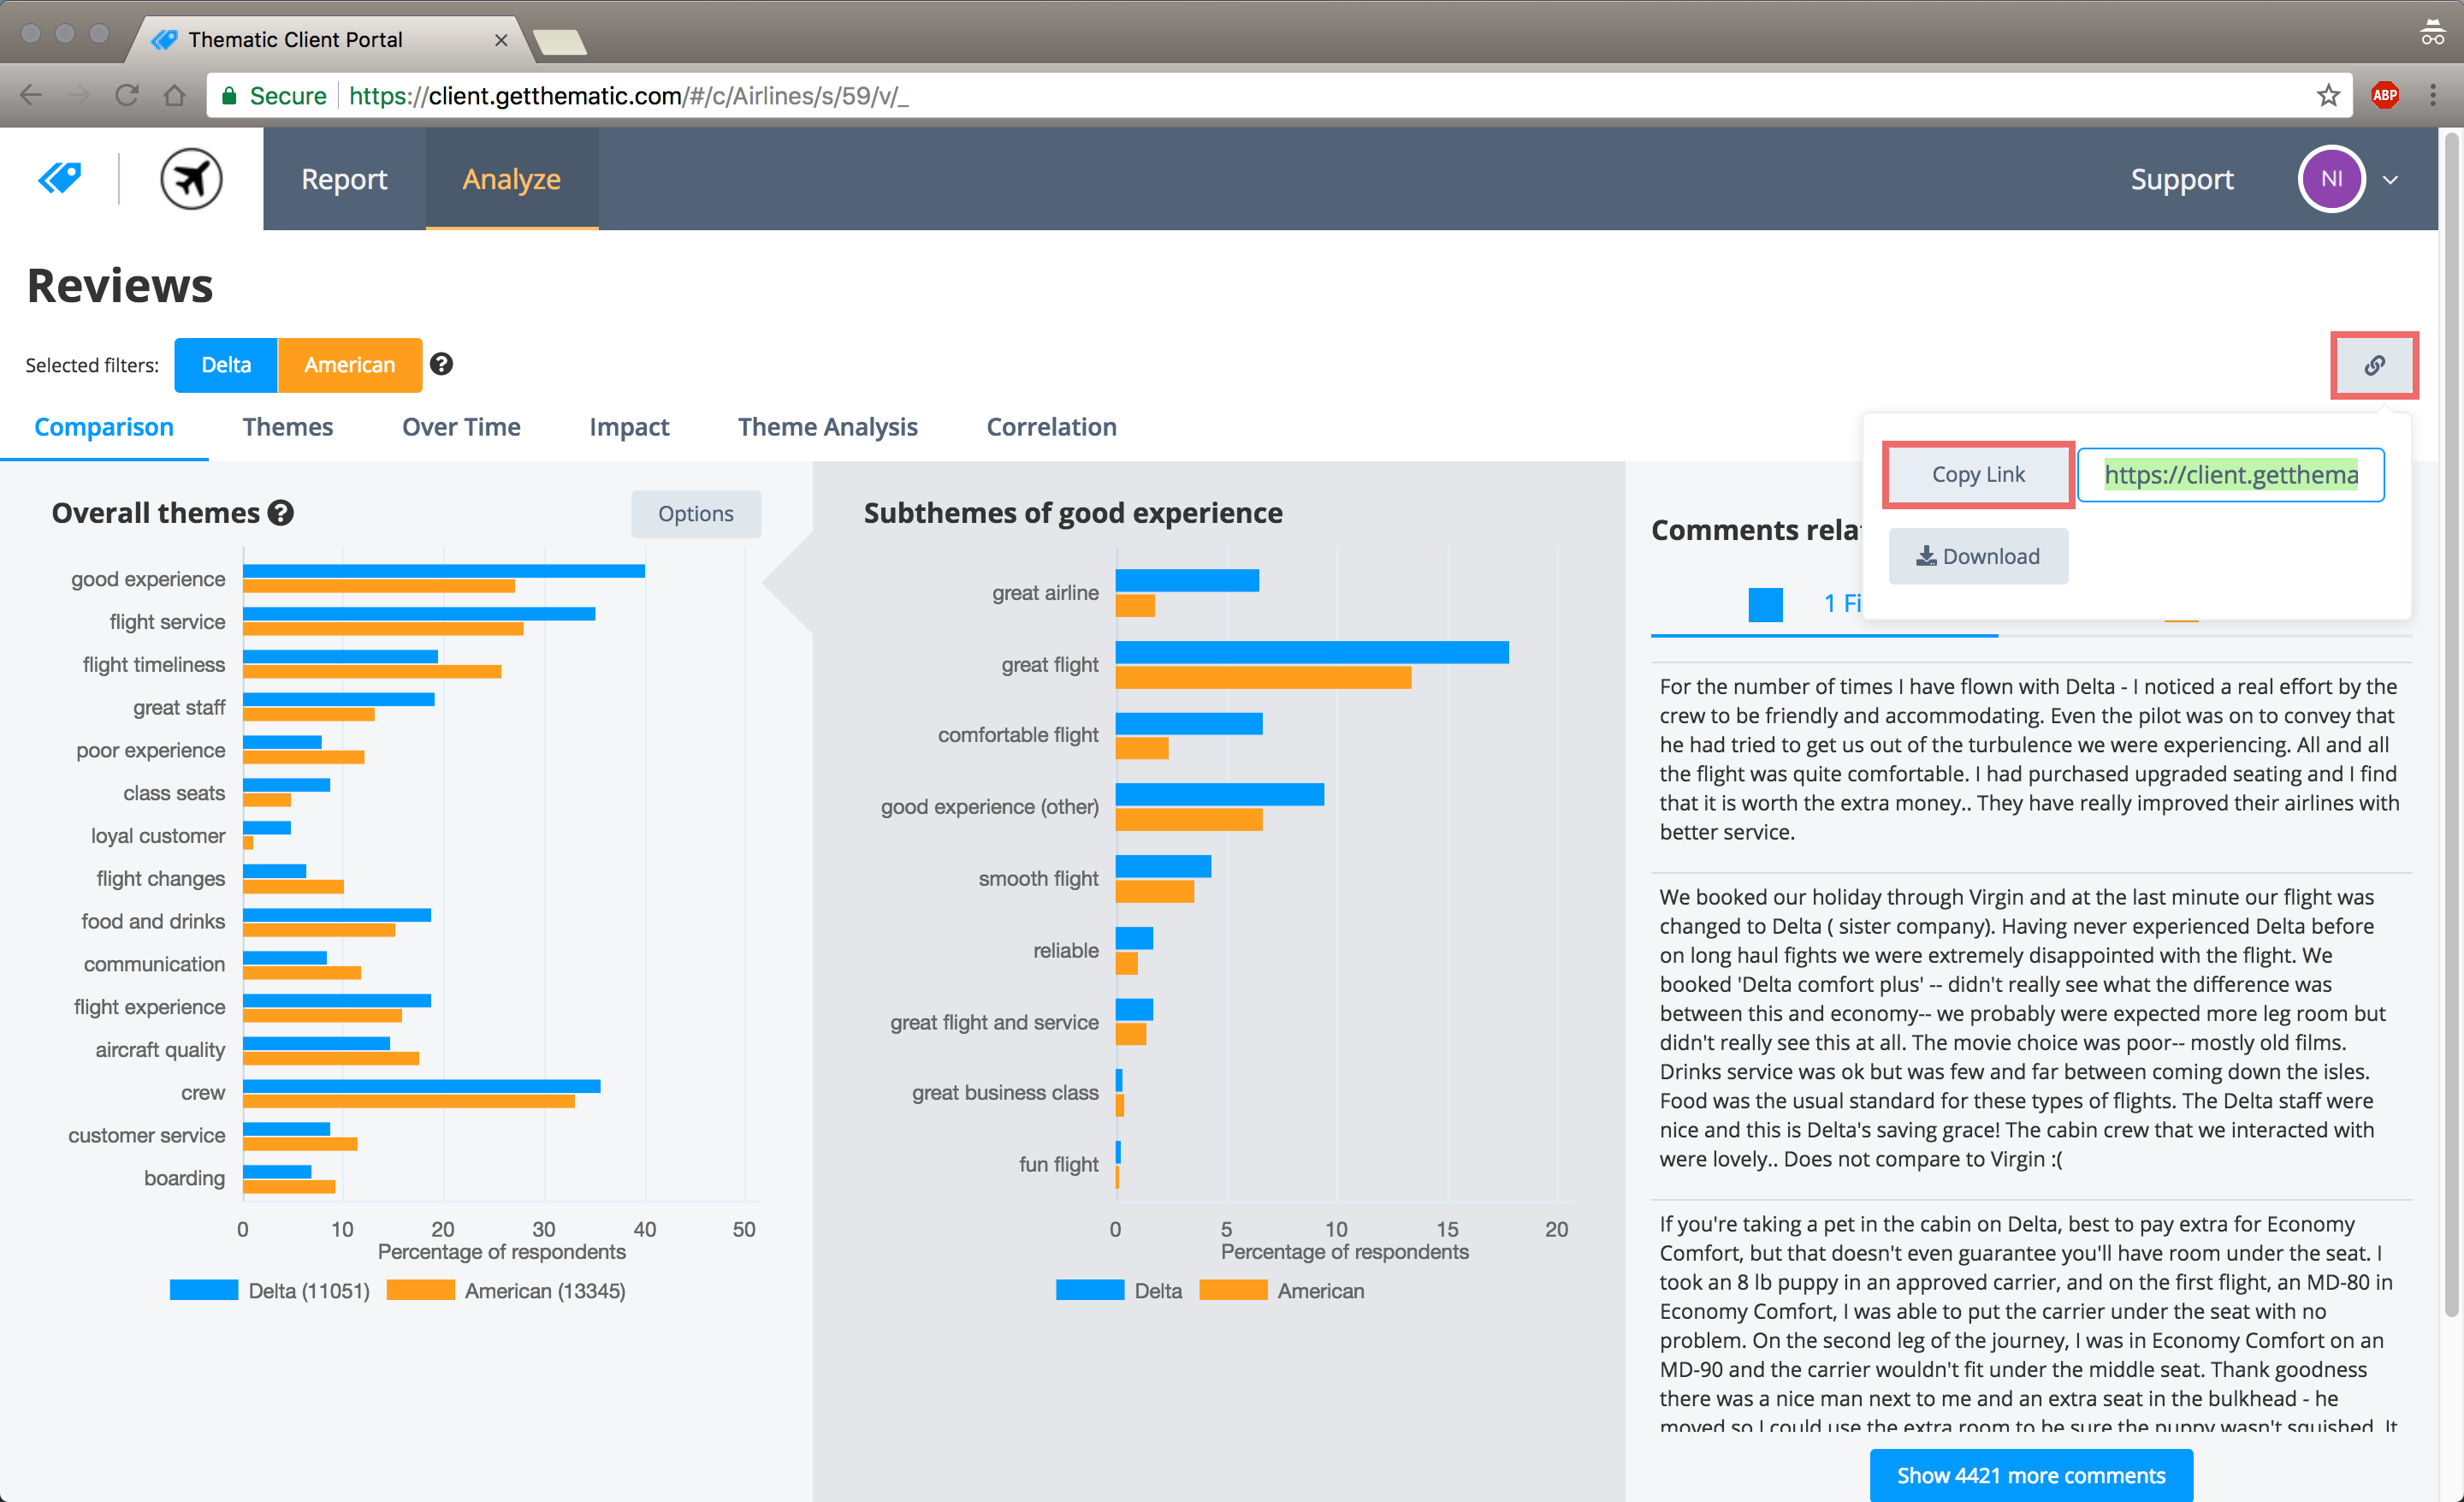The image size is (2464, 1502).
Task: Open the Chrome three-dot menu
Action: [2432, 95]
